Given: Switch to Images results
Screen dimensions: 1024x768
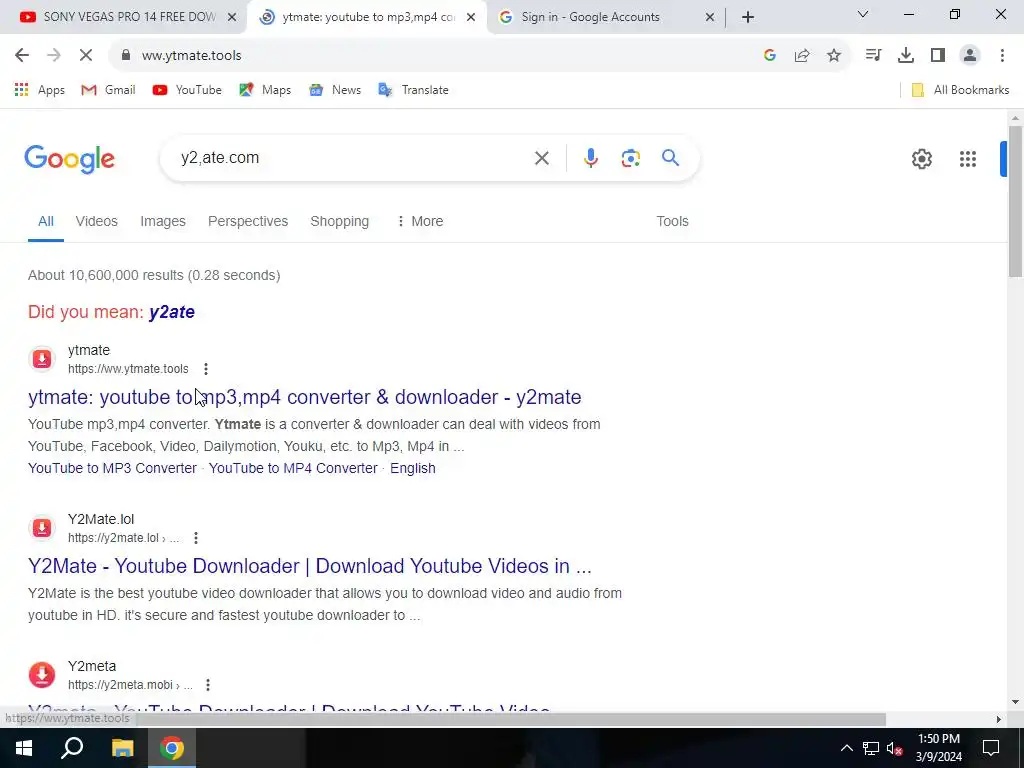Looking at the screenshot, I should coord(163,221).
